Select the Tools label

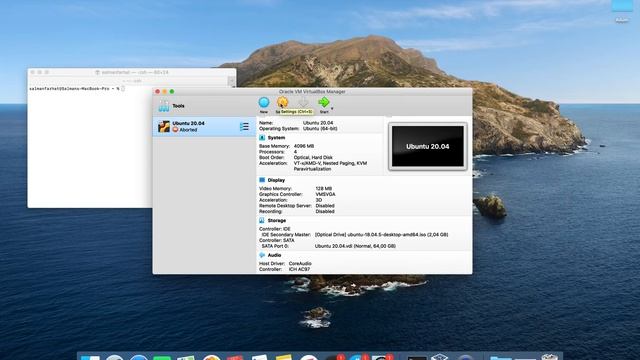coord(178,106)
